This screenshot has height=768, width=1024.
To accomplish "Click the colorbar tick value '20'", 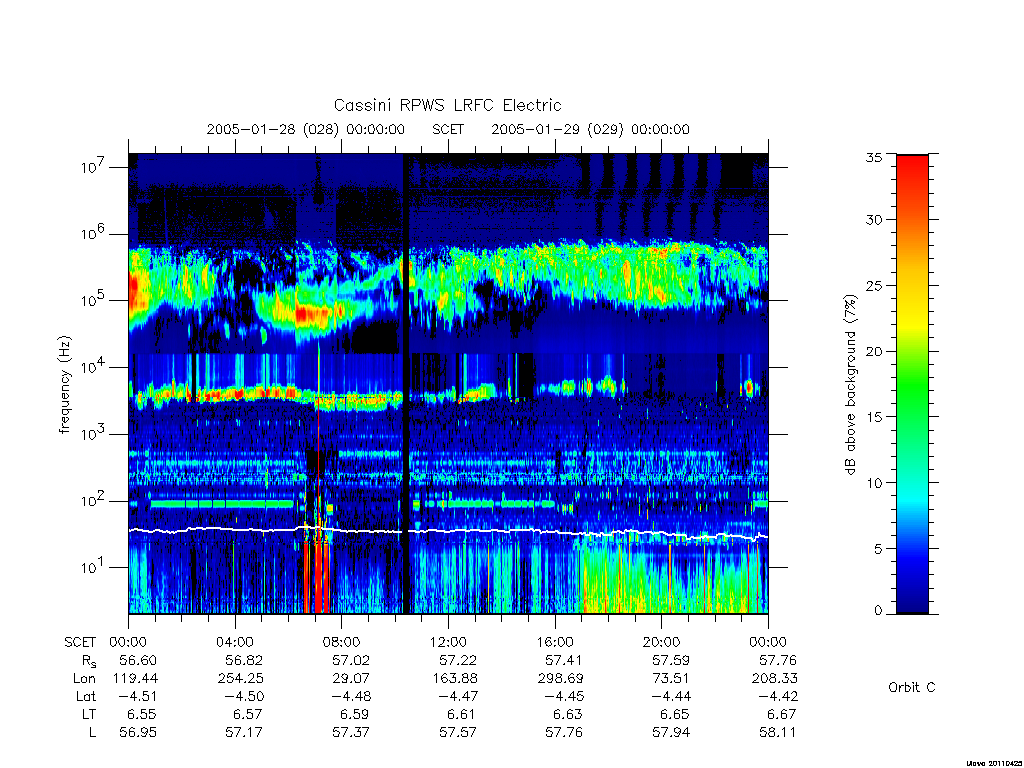I will click(x=874, y=351).
